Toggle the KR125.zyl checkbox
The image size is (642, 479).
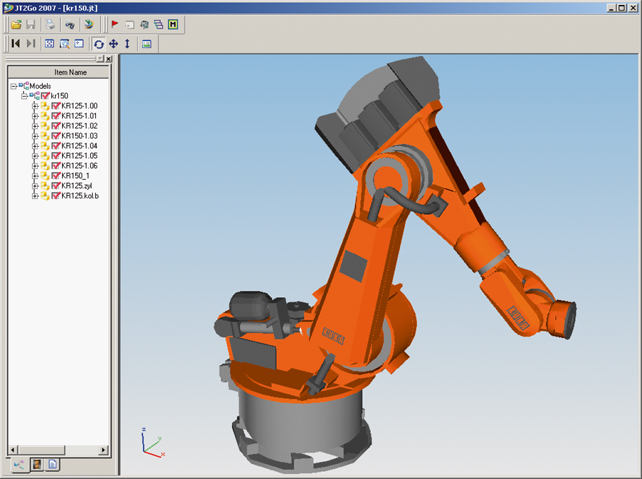coord(56,186)
